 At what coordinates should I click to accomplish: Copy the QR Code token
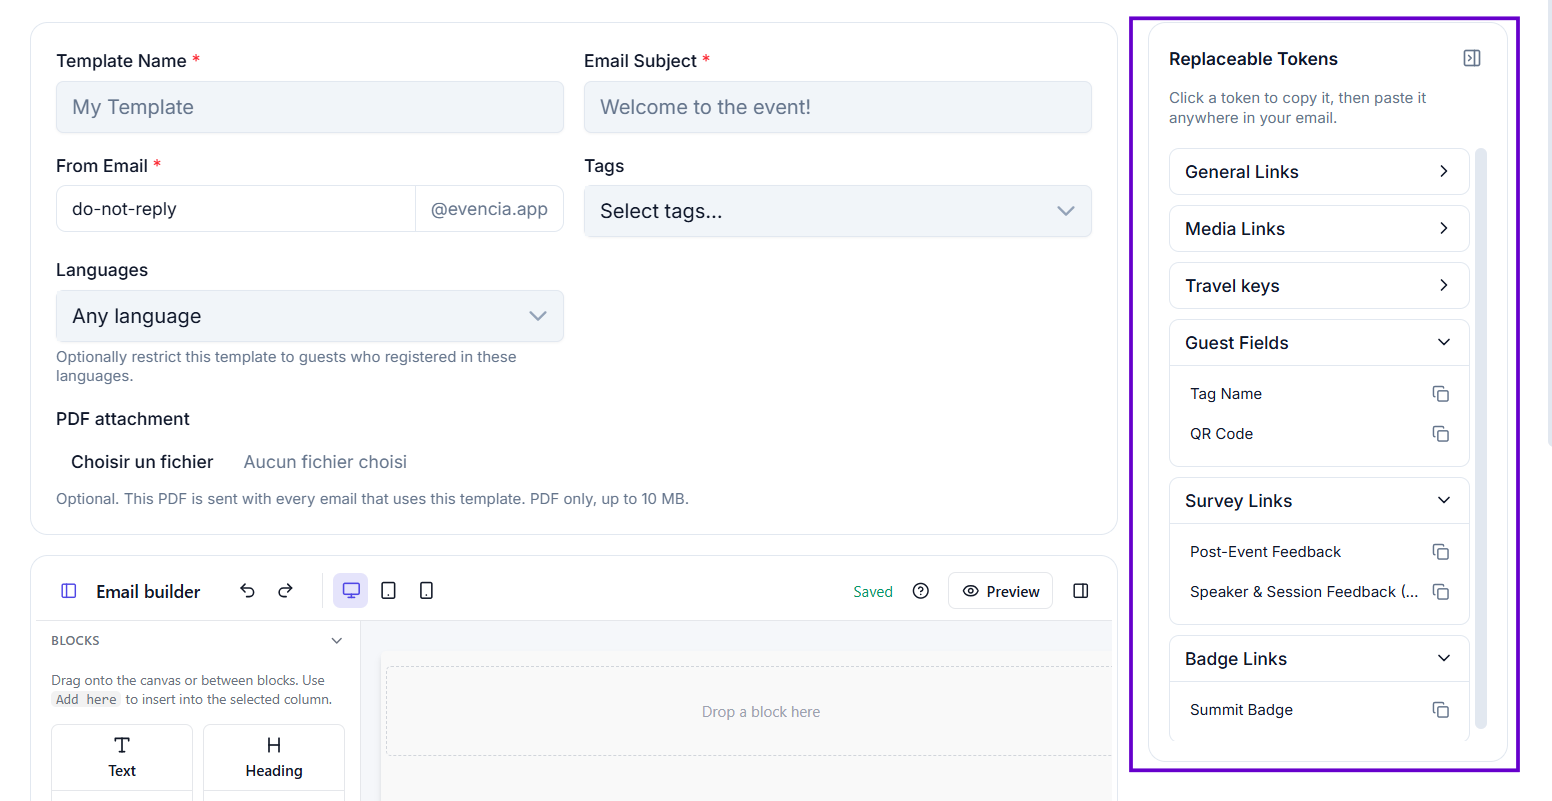1441,434
